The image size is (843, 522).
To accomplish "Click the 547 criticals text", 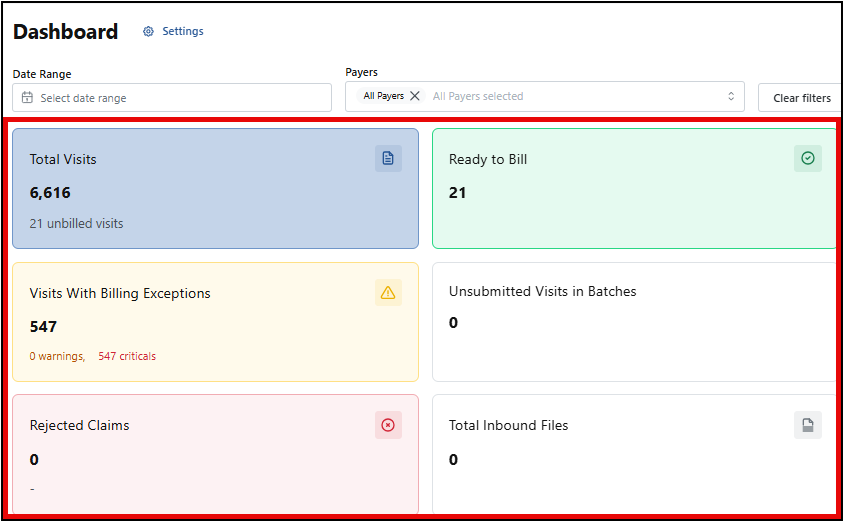I will tap(127, 356).
